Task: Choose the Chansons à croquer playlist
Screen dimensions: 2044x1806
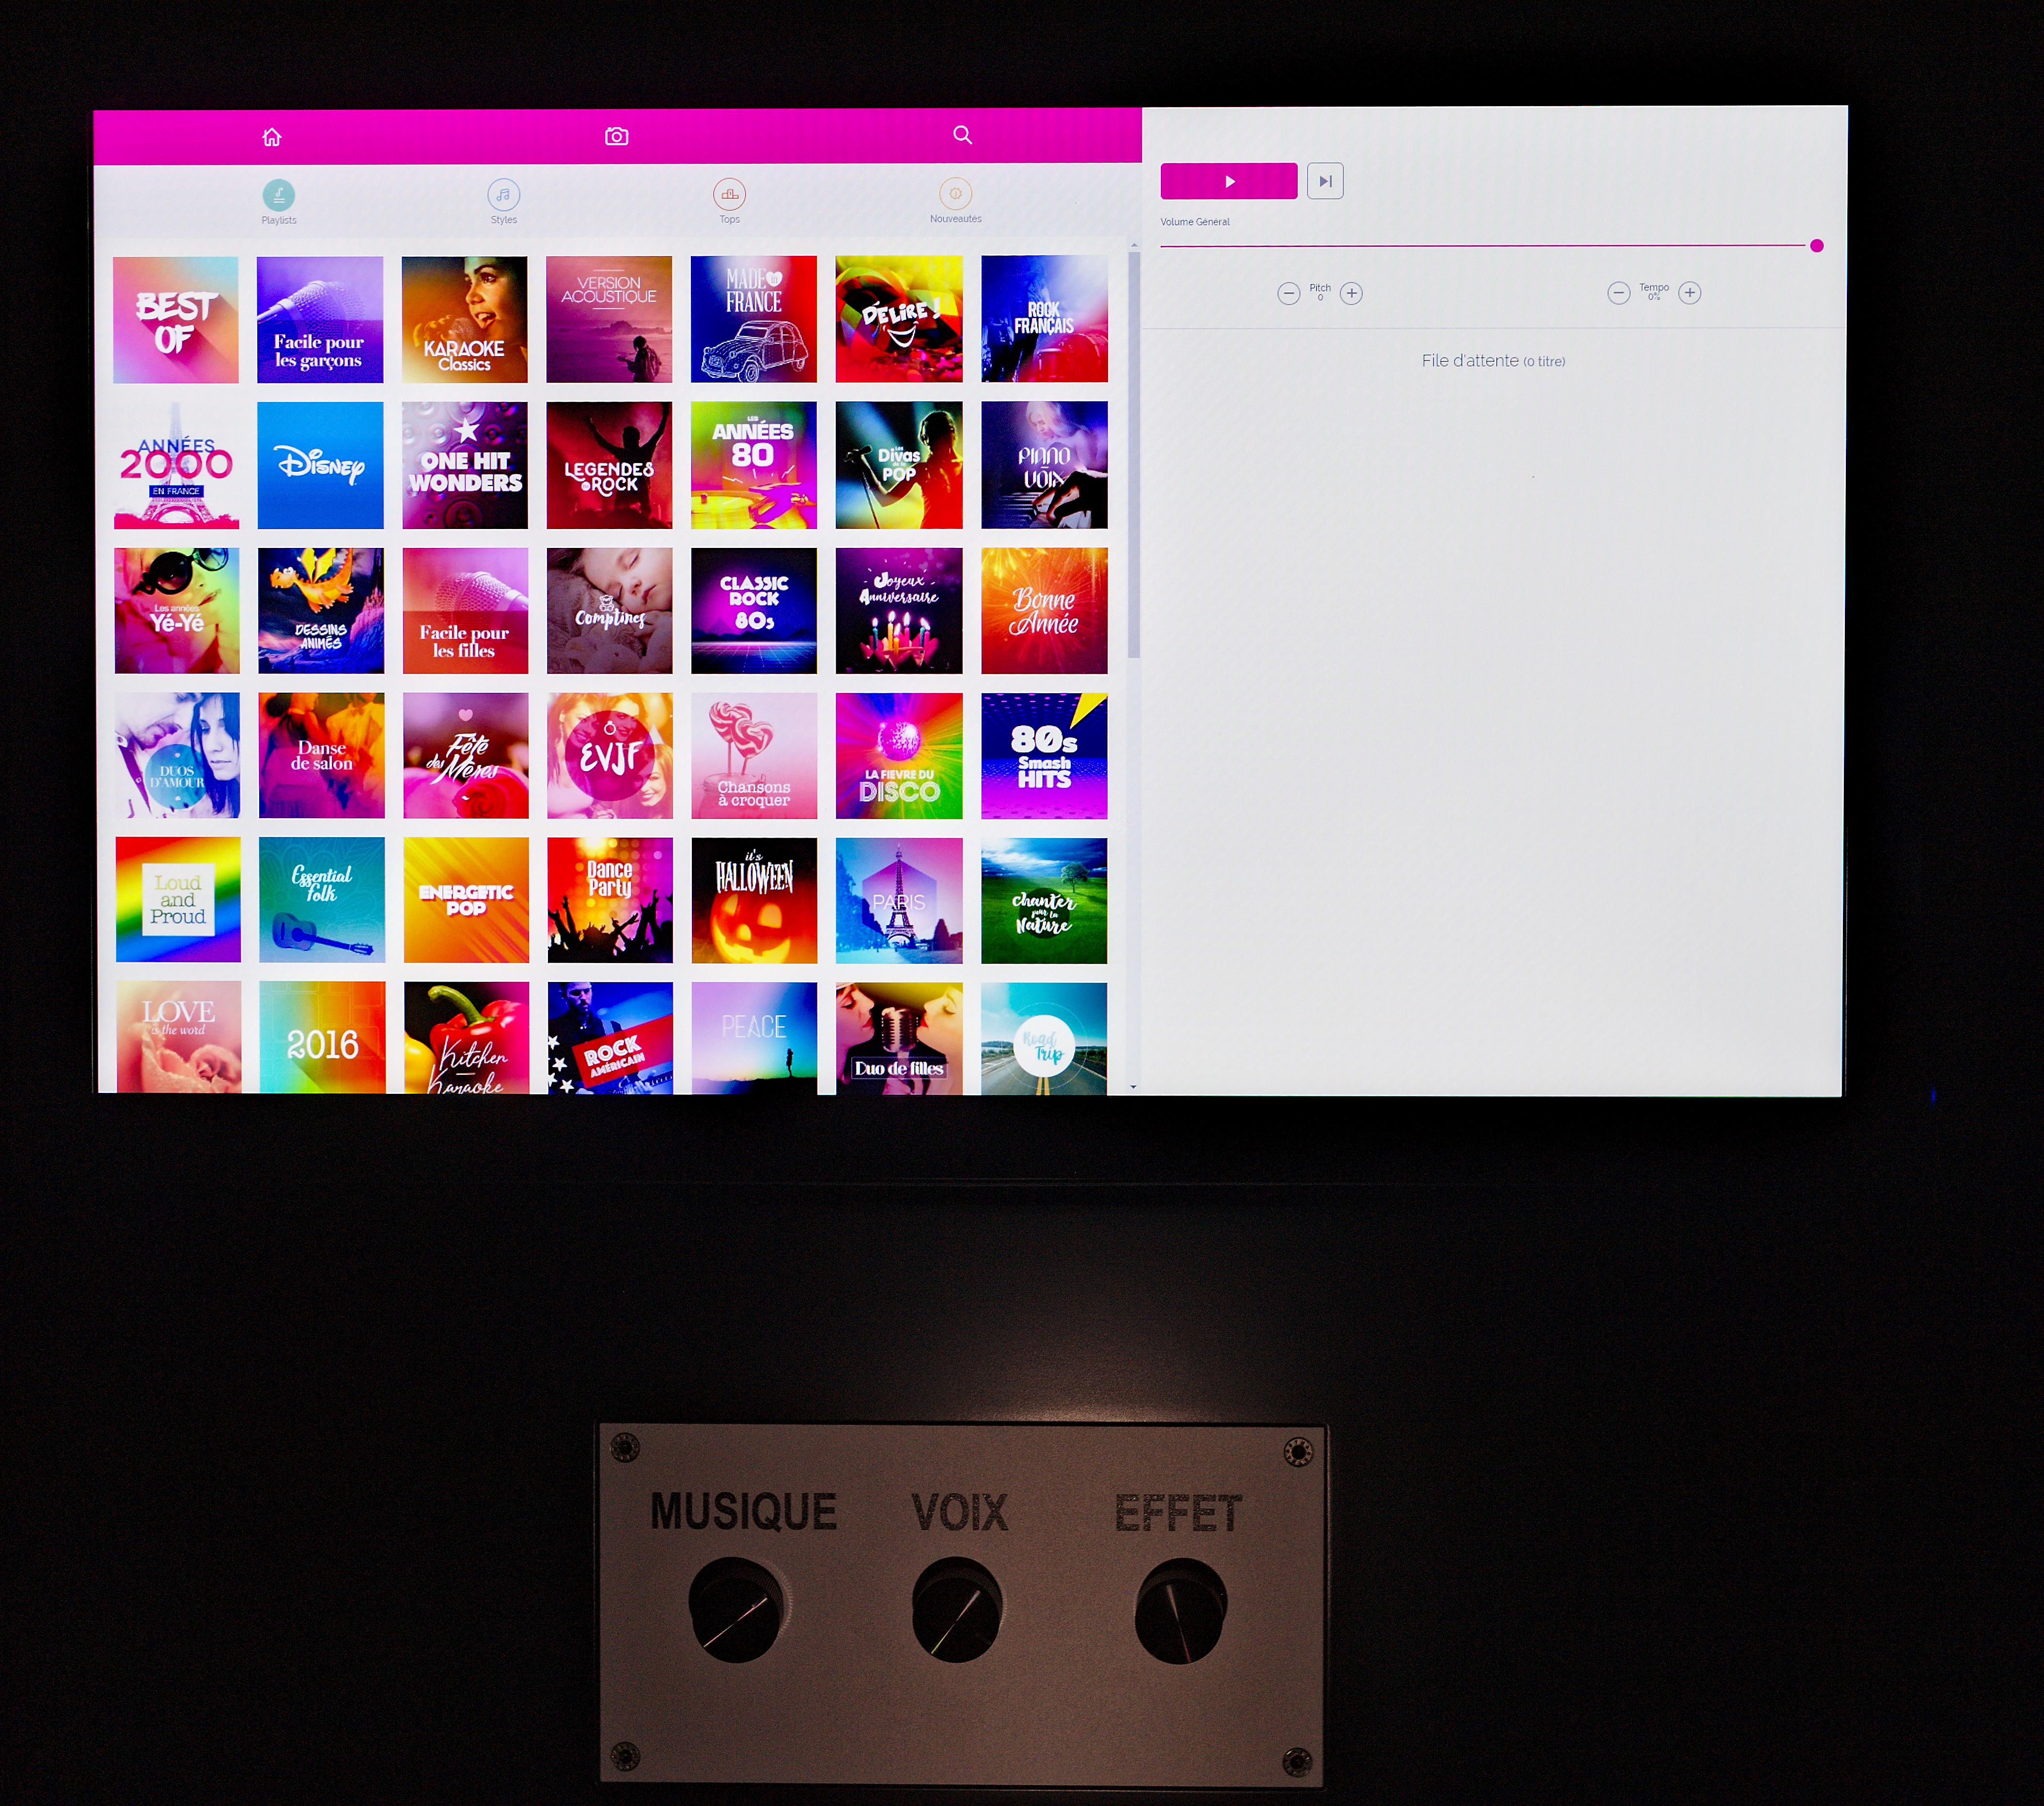Action: coord(754,756)
